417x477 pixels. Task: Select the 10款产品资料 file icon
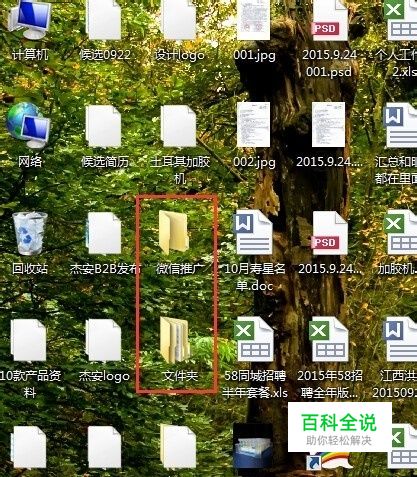coord(28,341)
